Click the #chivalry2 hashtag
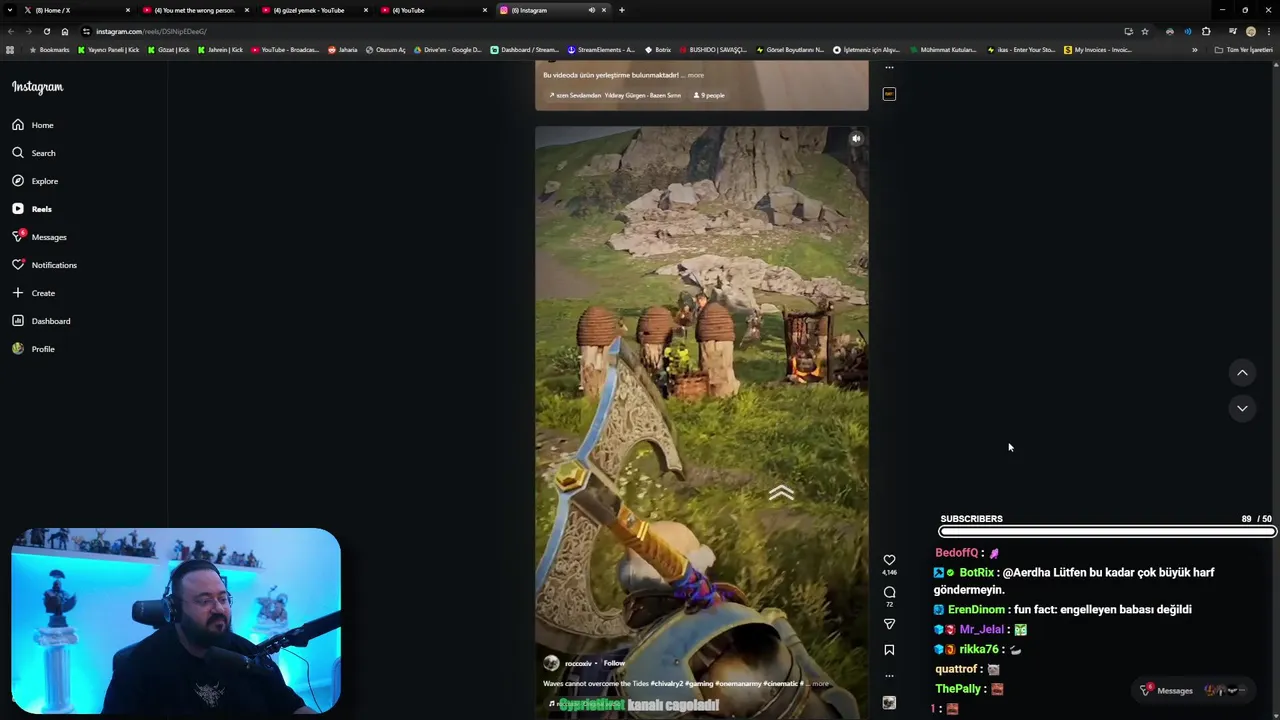Image resolution: width=1280 pixels, height=720 pixels. click(x=666, y=684)
